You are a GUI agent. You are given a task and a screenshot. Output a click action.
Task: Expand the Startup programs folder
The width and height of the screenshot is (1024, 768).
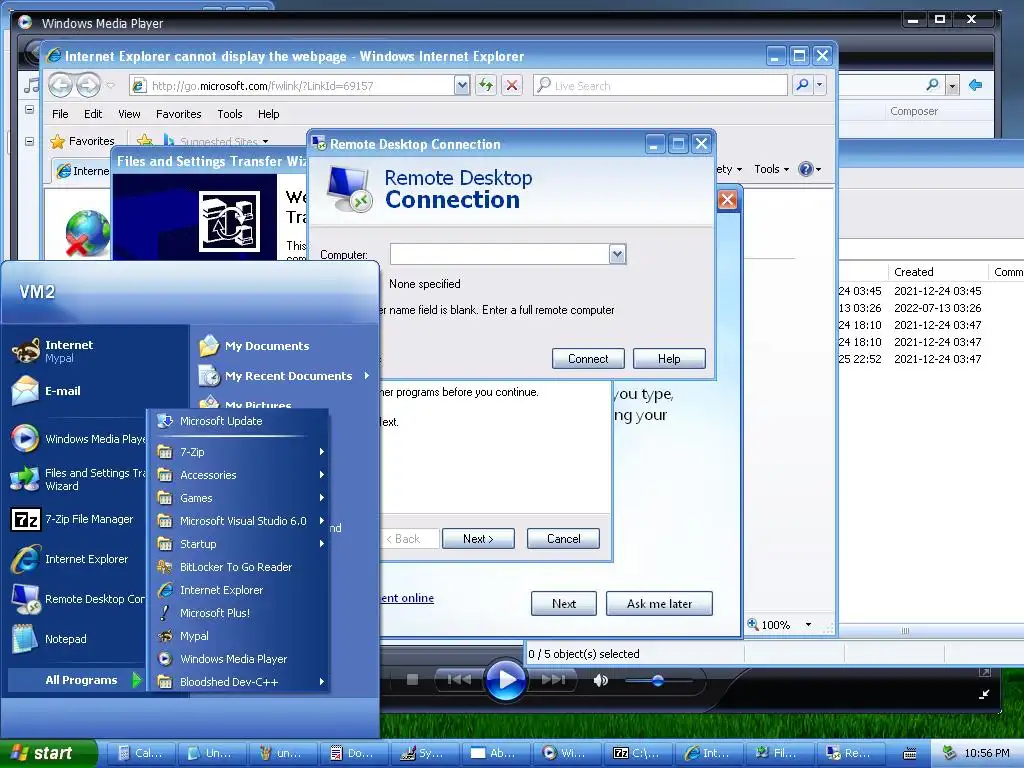click(239, 543)
